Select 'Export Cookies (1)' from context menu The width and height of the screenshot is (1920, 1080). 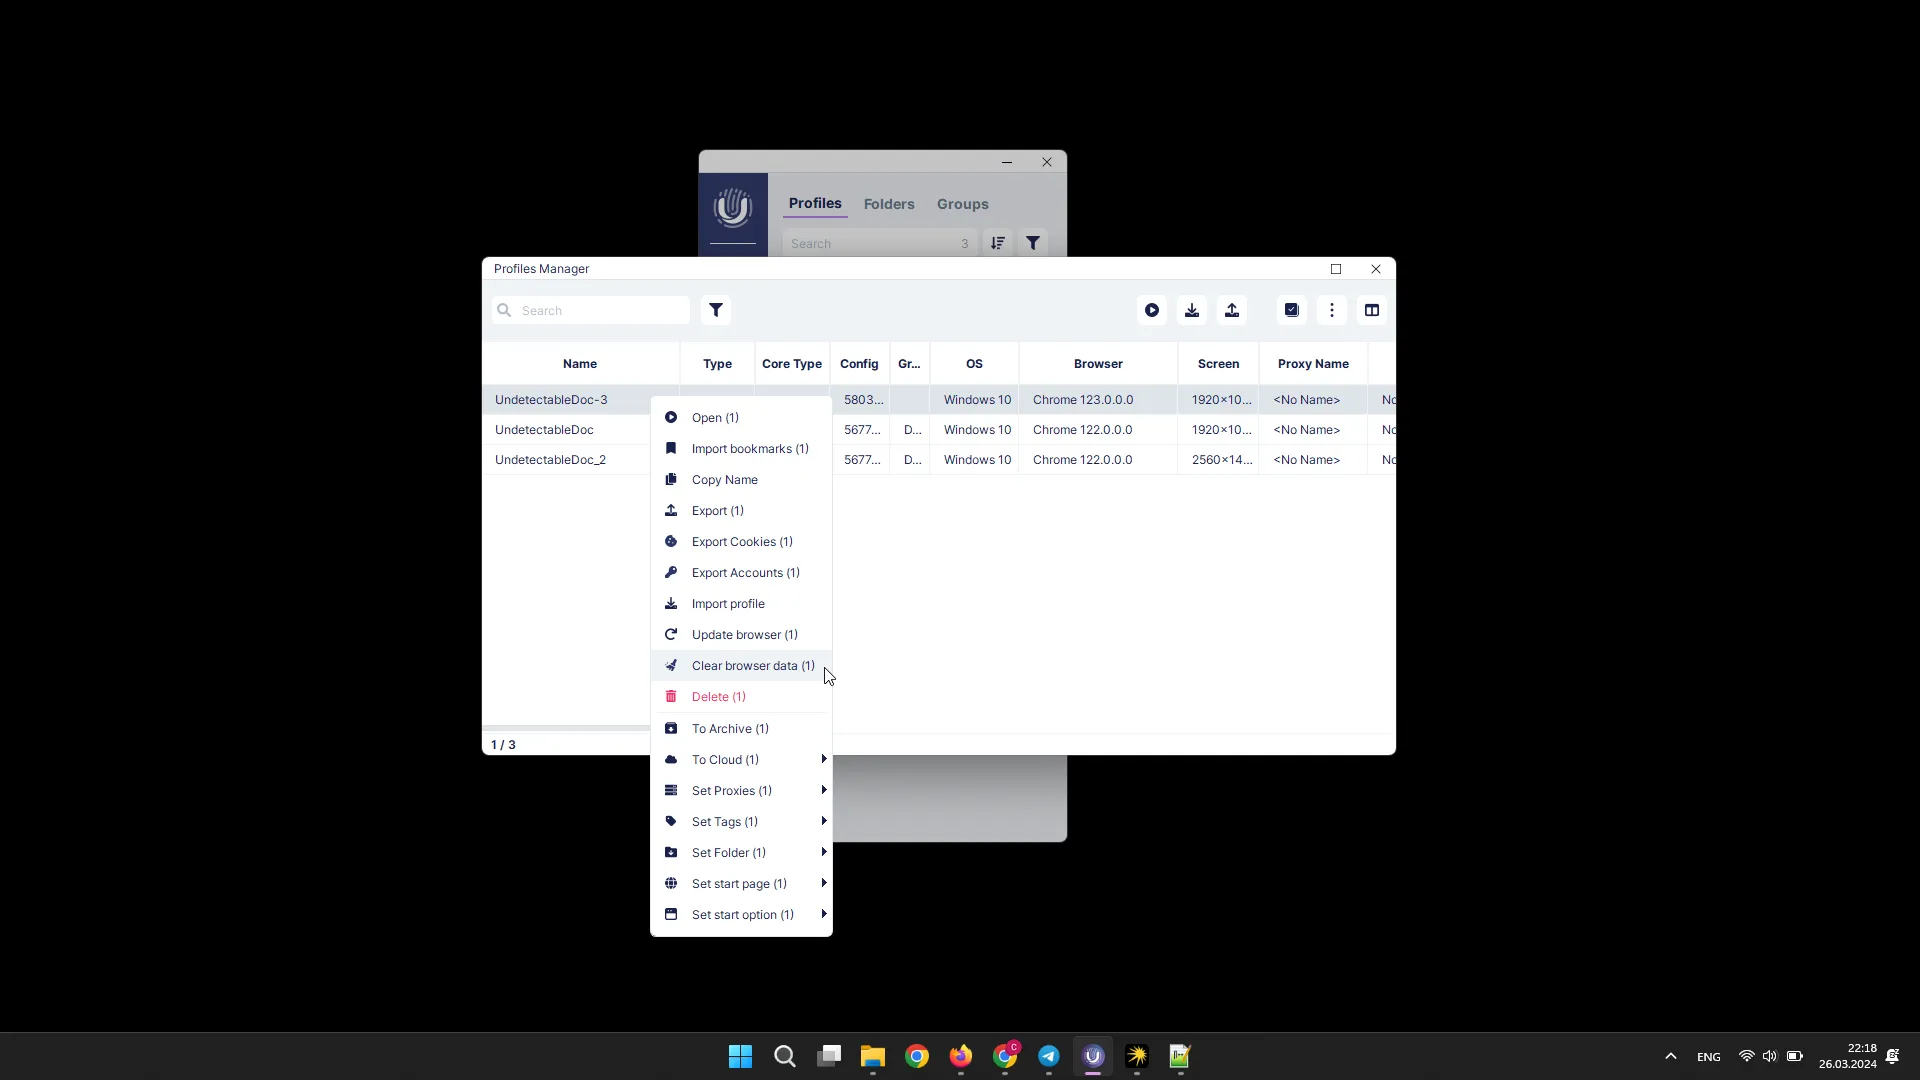click(x=742, y=542)
